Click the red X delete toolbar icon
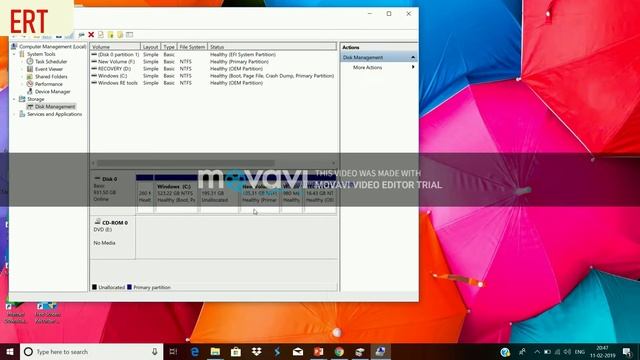Image resolution: width=640 pixels, height=360 pixels. pyautogui.click(x=91, y=35)
